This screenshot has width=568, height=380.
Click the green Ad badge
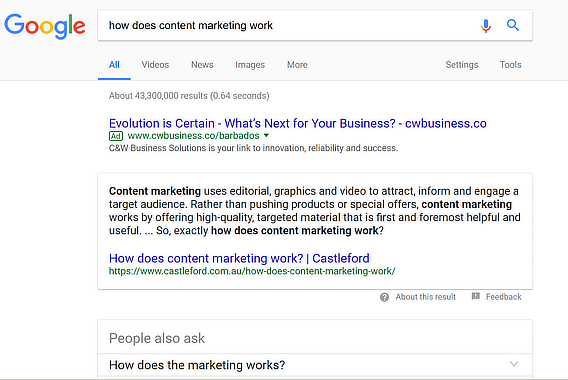116,136
